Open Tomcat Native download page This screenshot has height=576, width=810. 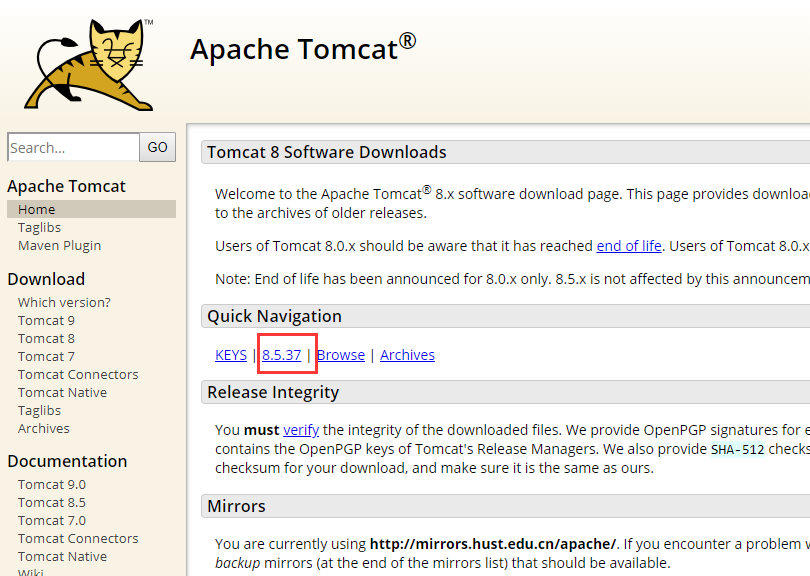click(62, 392)
